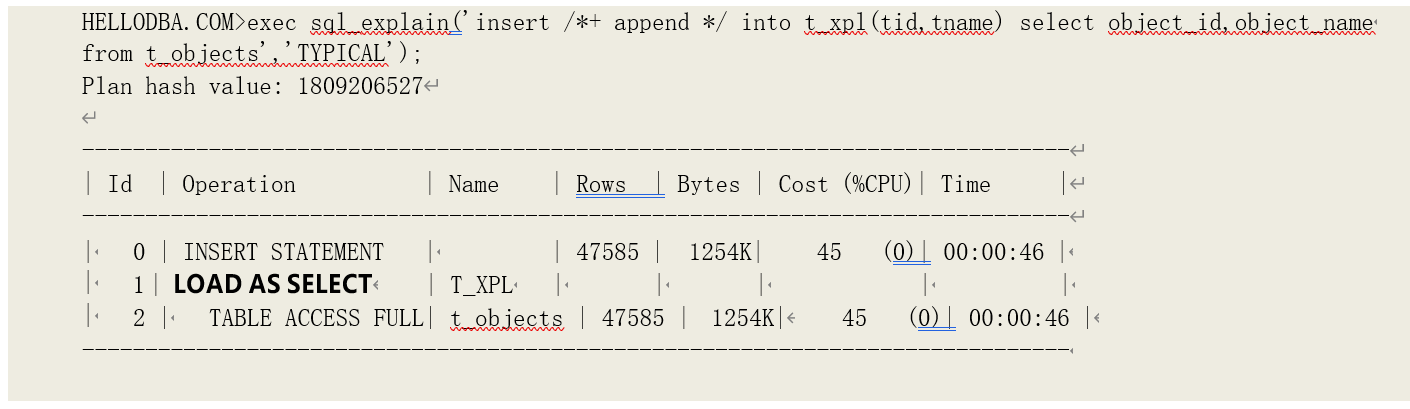Click the Rows column header
The width and height of the screenshot is (1410, 409).
(x=601, y=185)
